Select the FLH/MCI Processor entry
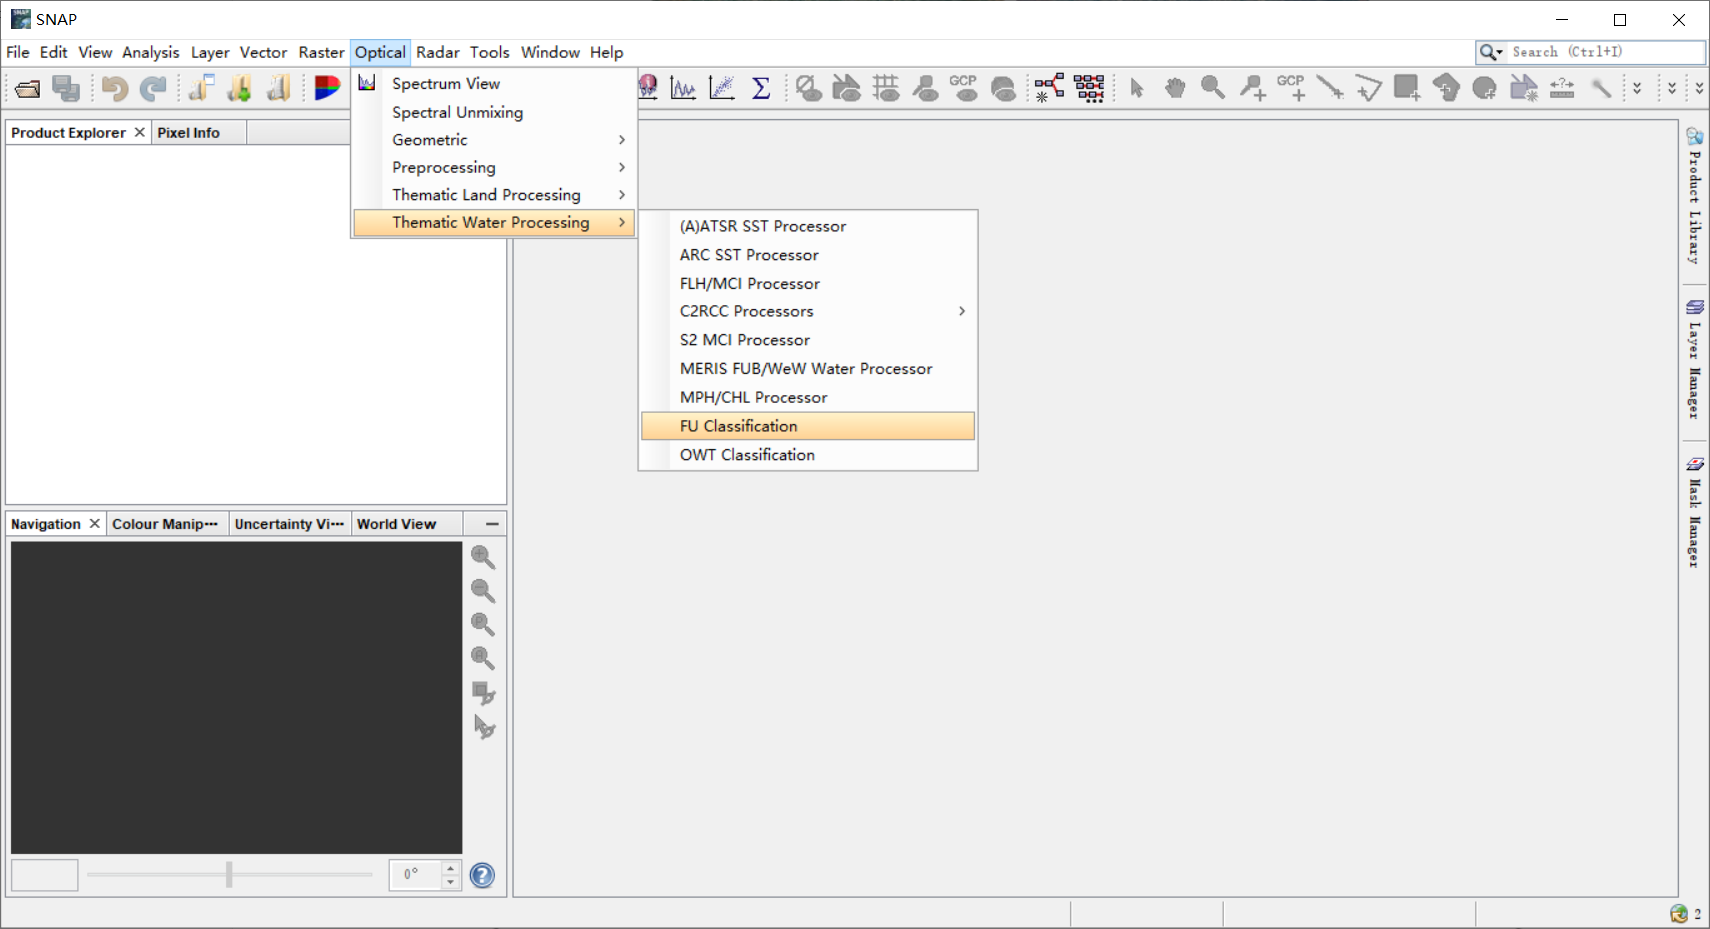 click(808, 284)
